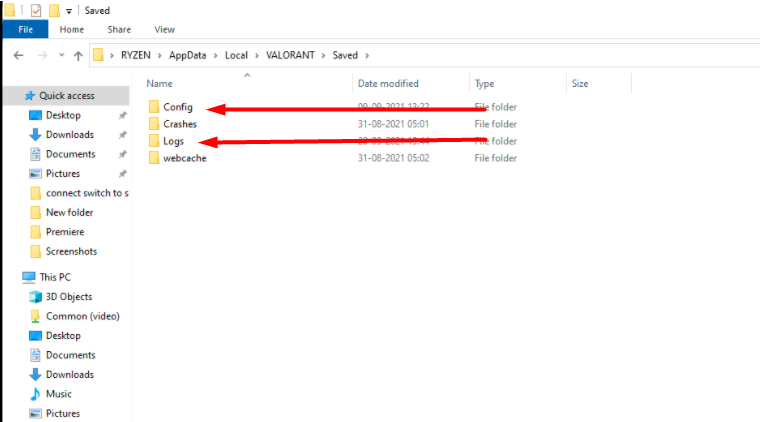The width and height of the screenshot is (760, 422).
Task: Click the New folder quick access toolbar icon
Action: pyautogui.click(x=54, y=10)
